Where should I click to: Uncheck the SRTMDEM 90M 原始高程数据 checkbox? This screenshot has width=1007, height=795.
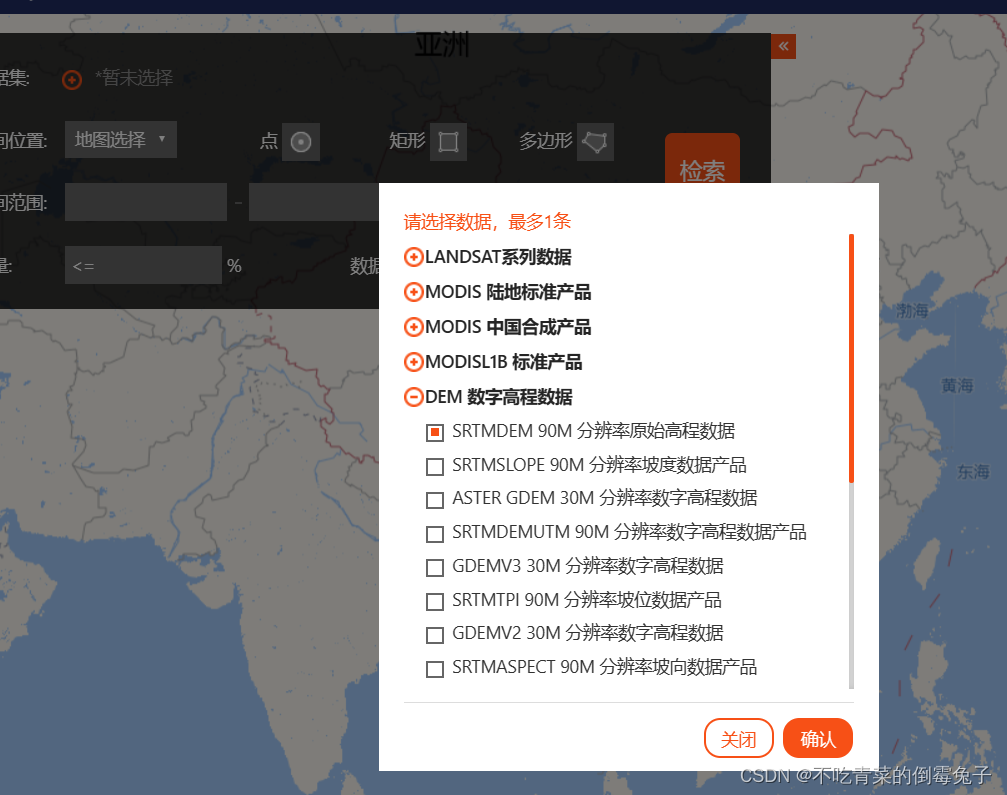click(x=435, y=432)
